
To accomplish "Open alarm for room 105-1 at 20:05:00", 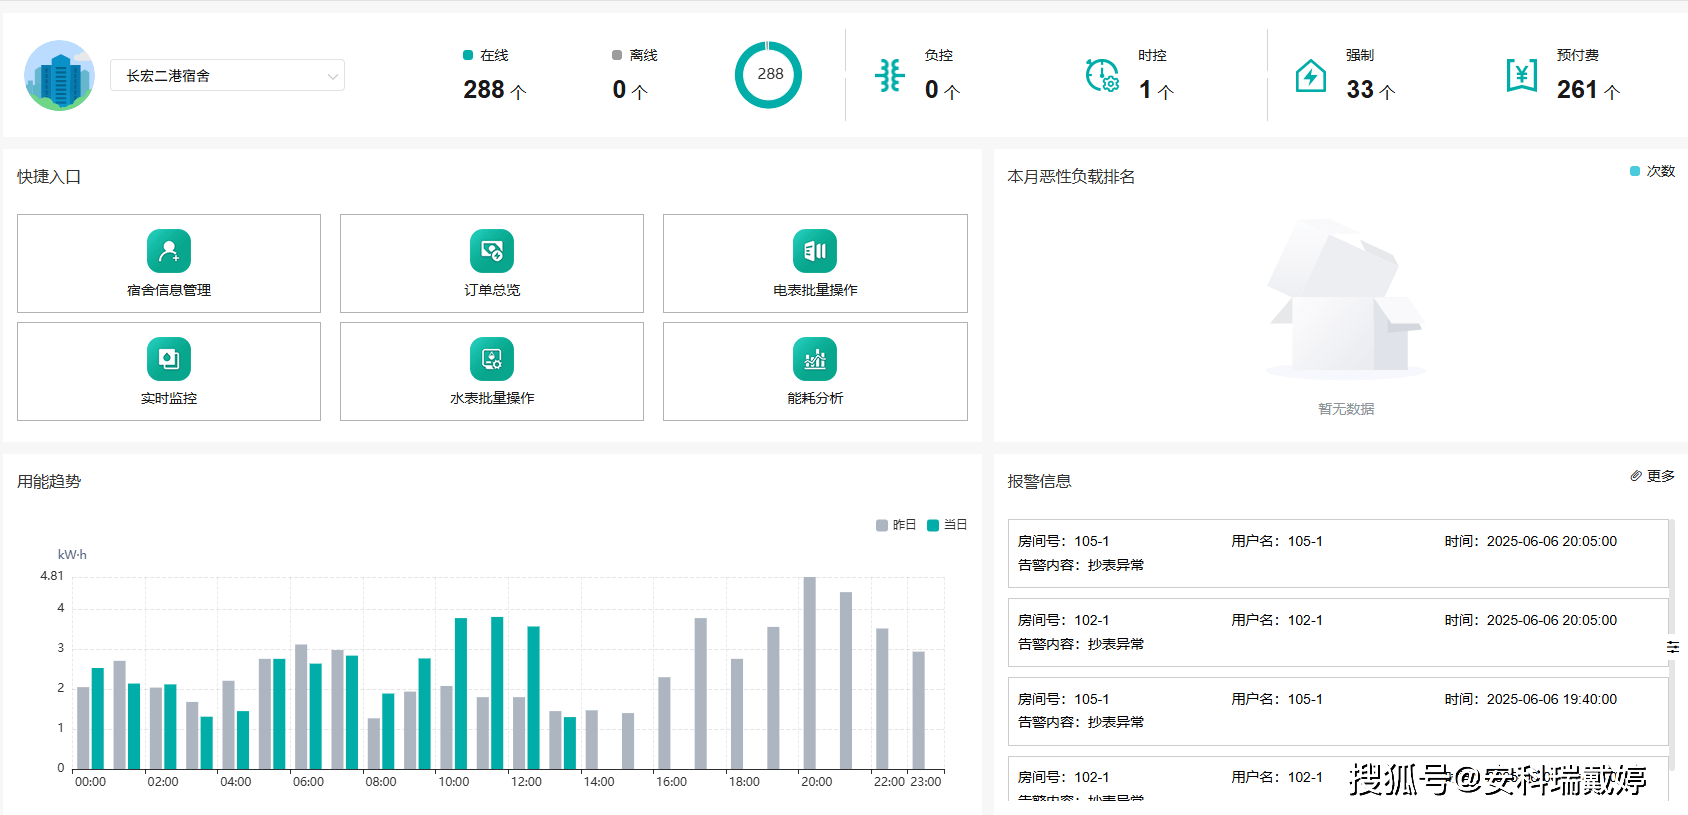I will (x=1338, y=553).
